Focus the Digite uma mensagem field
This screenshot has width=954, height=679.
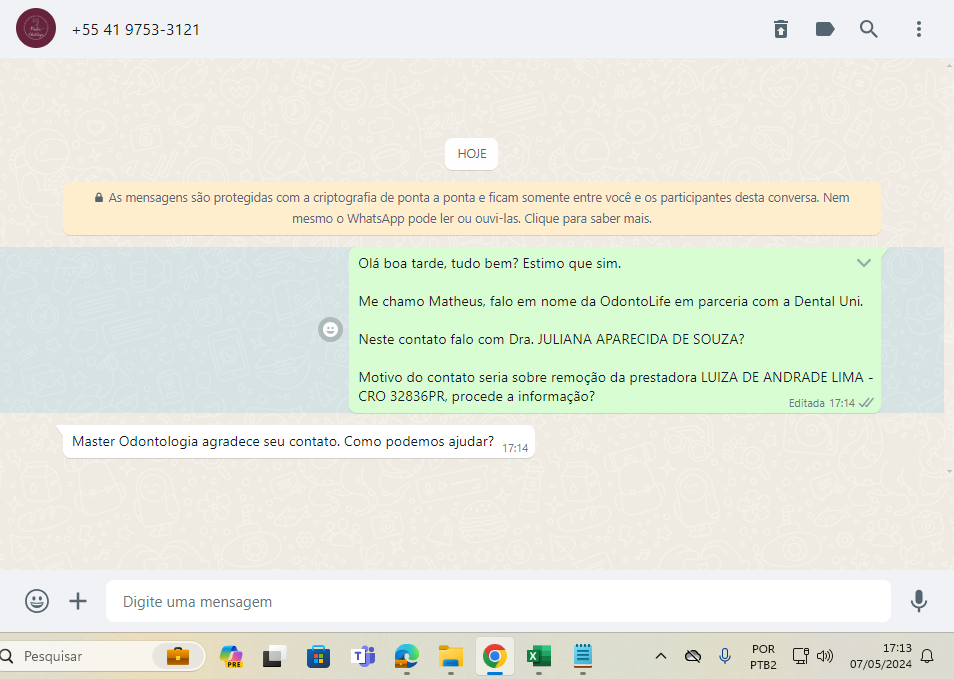[x=498, y=601]
